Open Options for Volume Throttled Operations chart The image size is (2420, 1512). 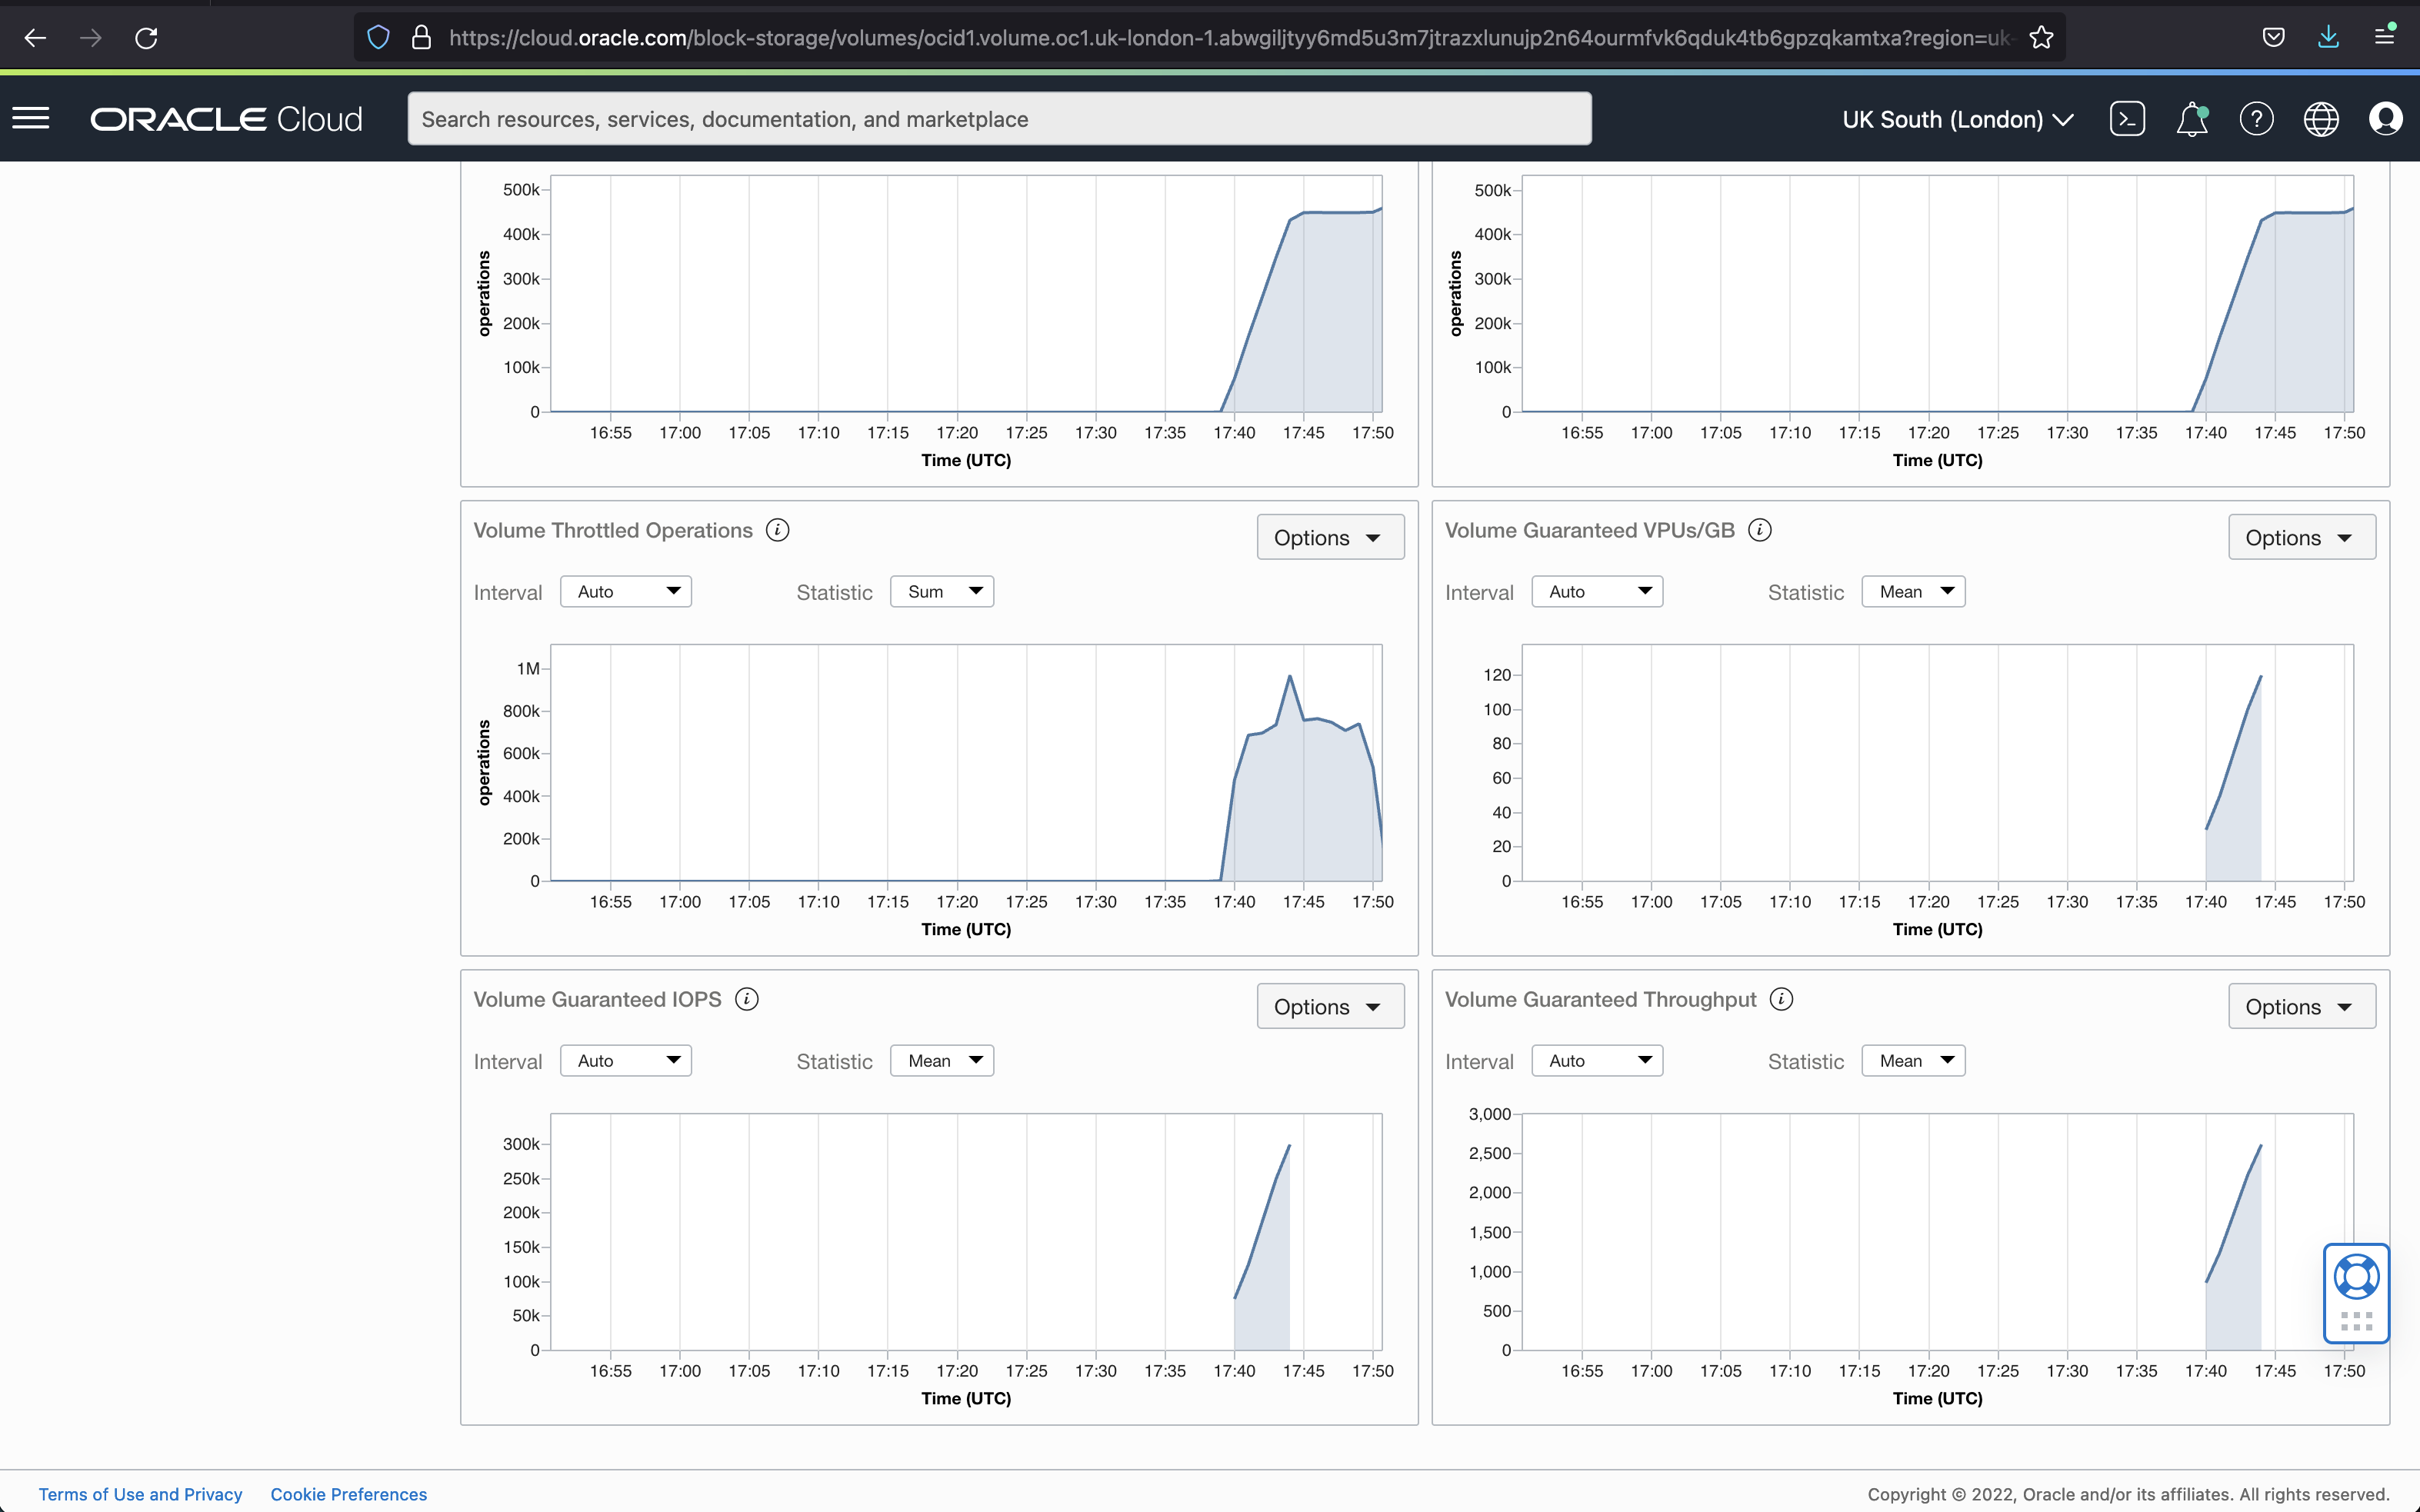pyautogui.click(x=1330, y=537)
